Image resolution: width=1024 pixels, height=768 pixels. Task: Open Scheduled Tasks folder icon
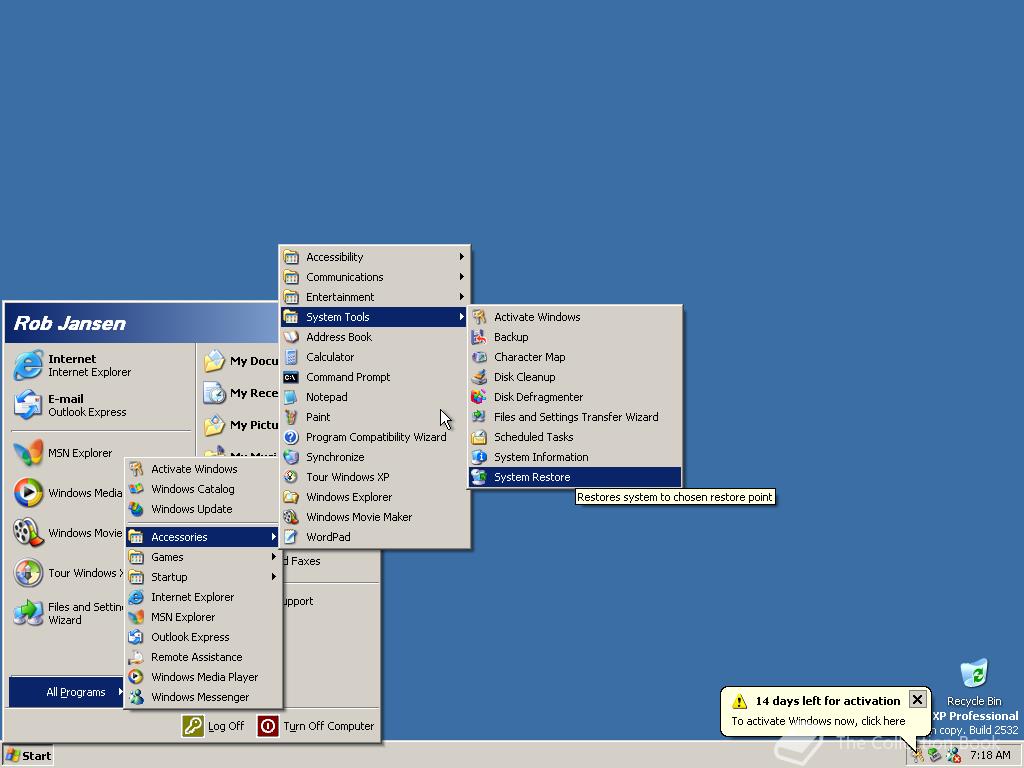pyautogui.click(x=479, y=437)
